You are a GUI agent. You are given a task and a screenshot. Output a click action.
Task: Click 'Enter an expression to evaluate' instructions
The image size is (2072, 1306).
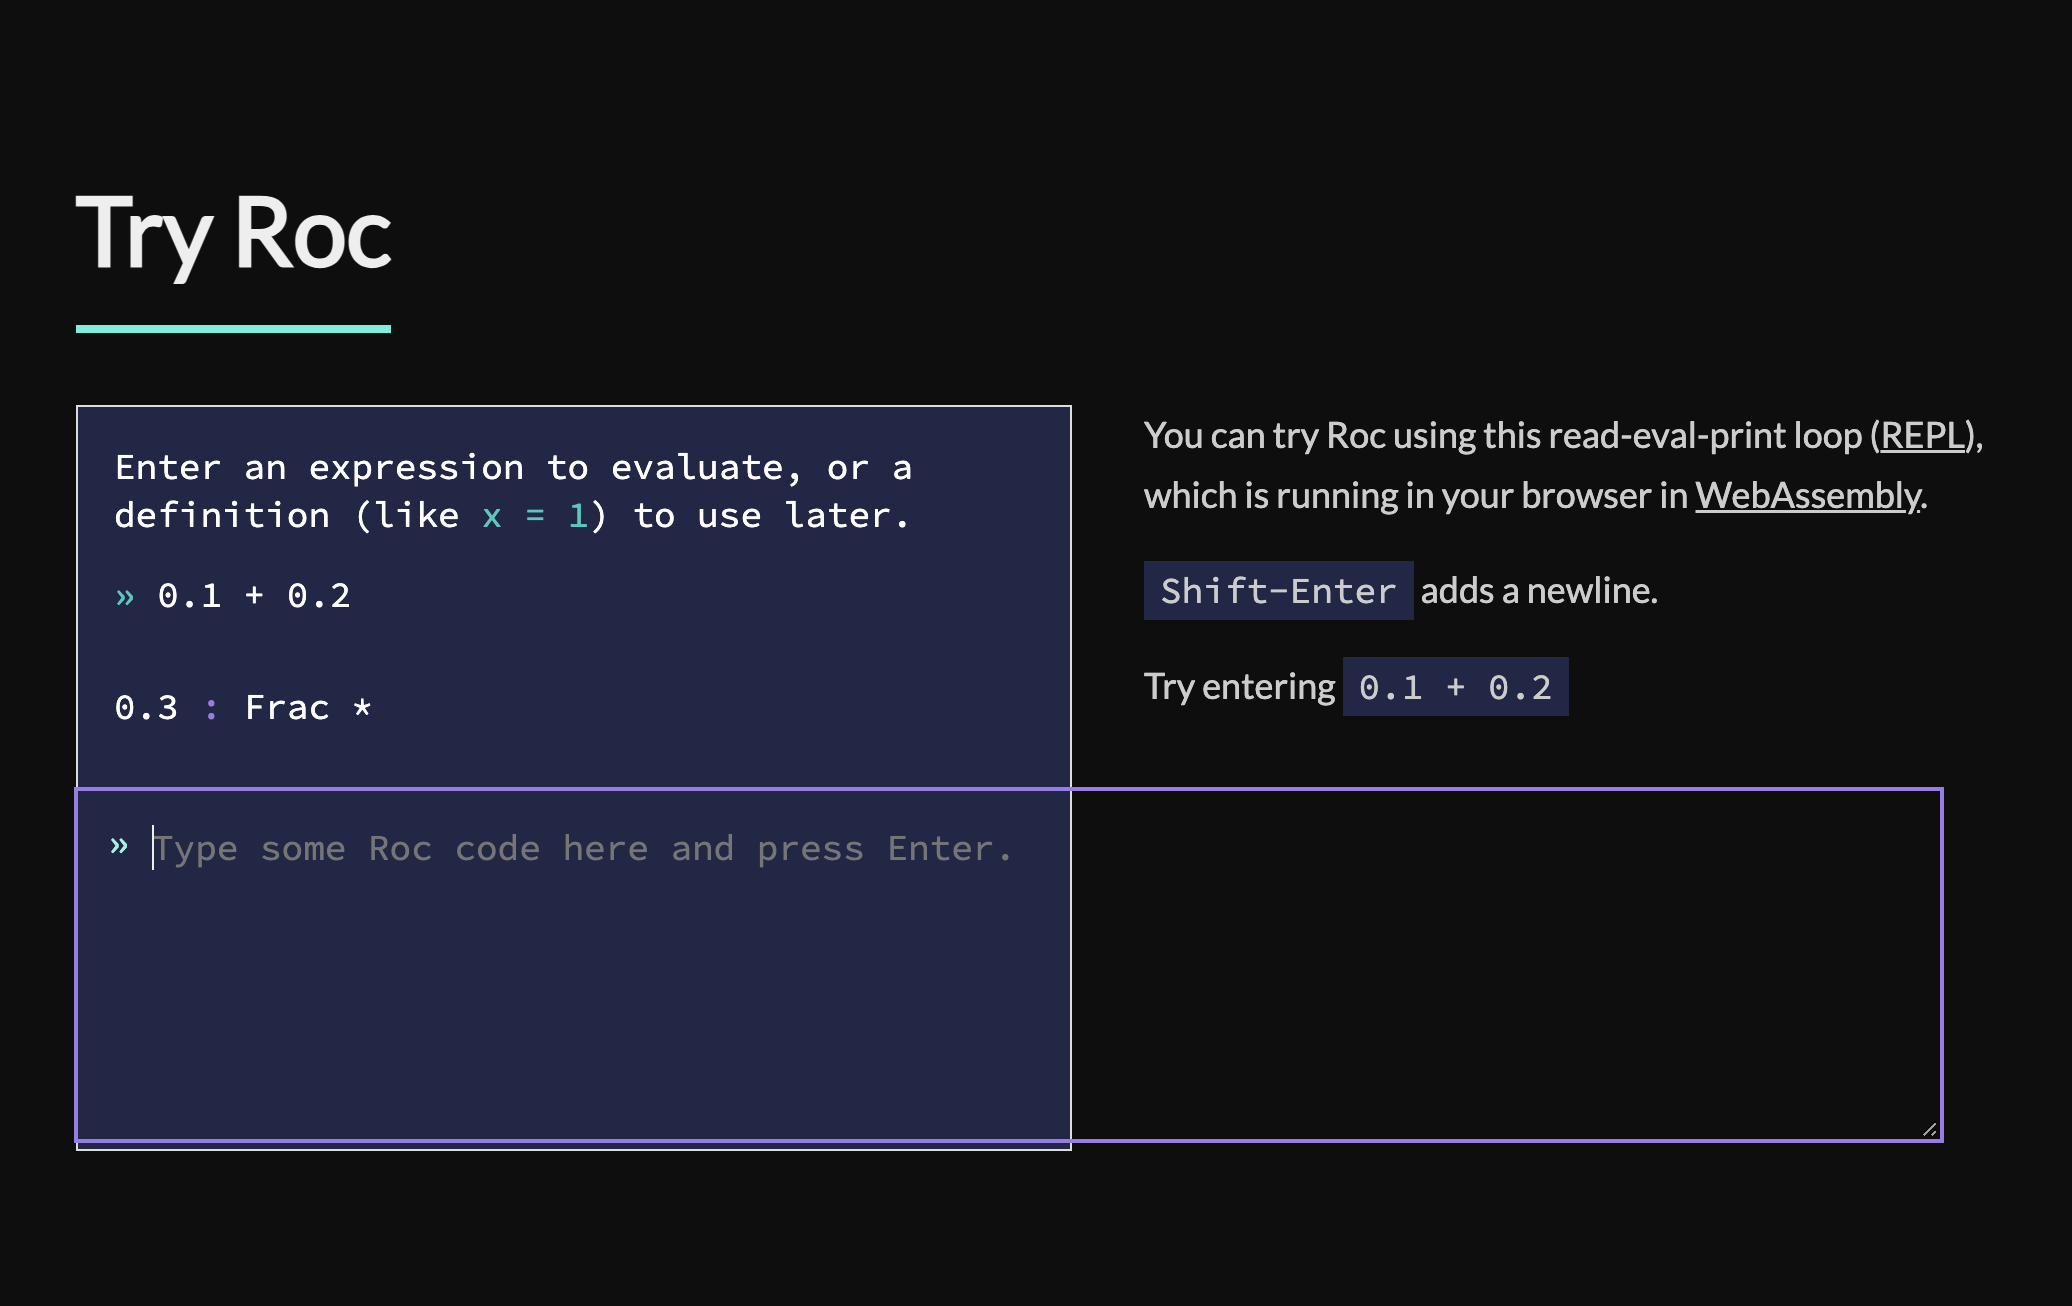click(513, 492)
